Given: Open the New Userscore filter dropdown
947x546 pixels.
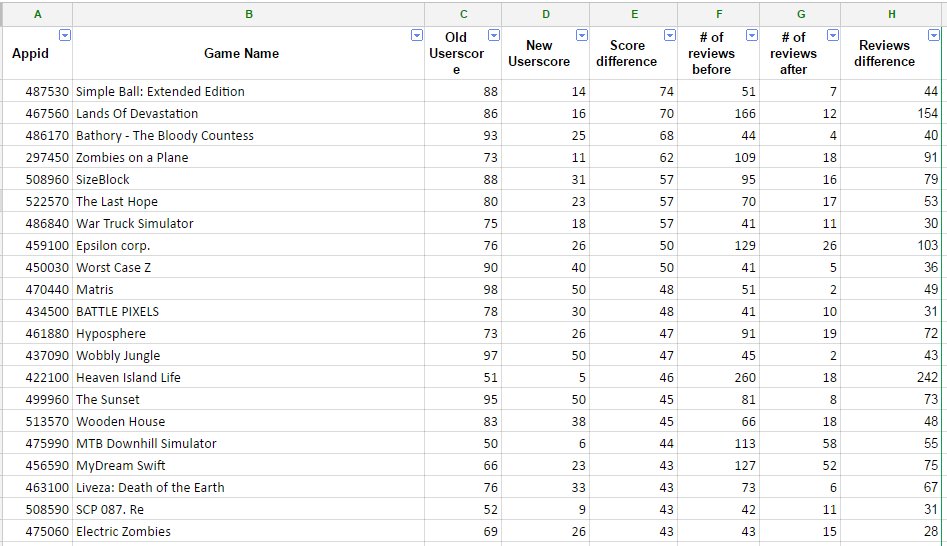Looking at the screenshot, I should [x=582, y=36].
